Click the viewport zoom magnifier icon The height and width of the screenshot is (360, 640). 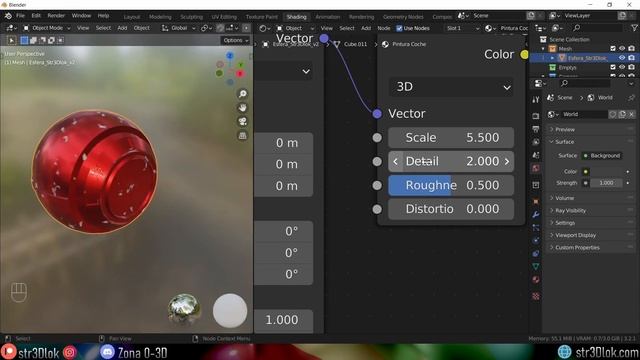point(242,94)
